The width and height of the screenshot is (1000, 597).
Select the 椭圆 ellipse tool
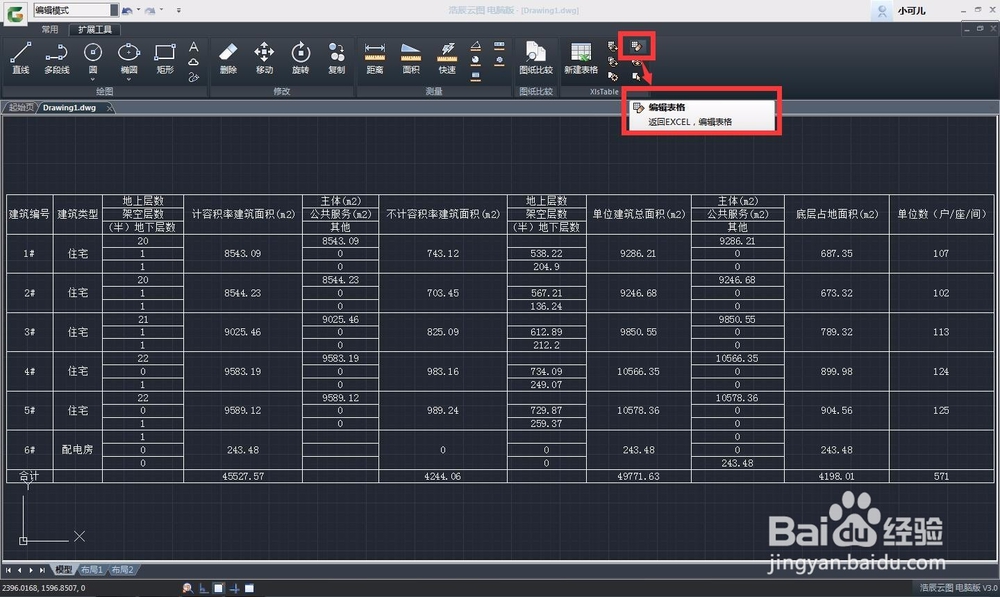pos(129,58)
